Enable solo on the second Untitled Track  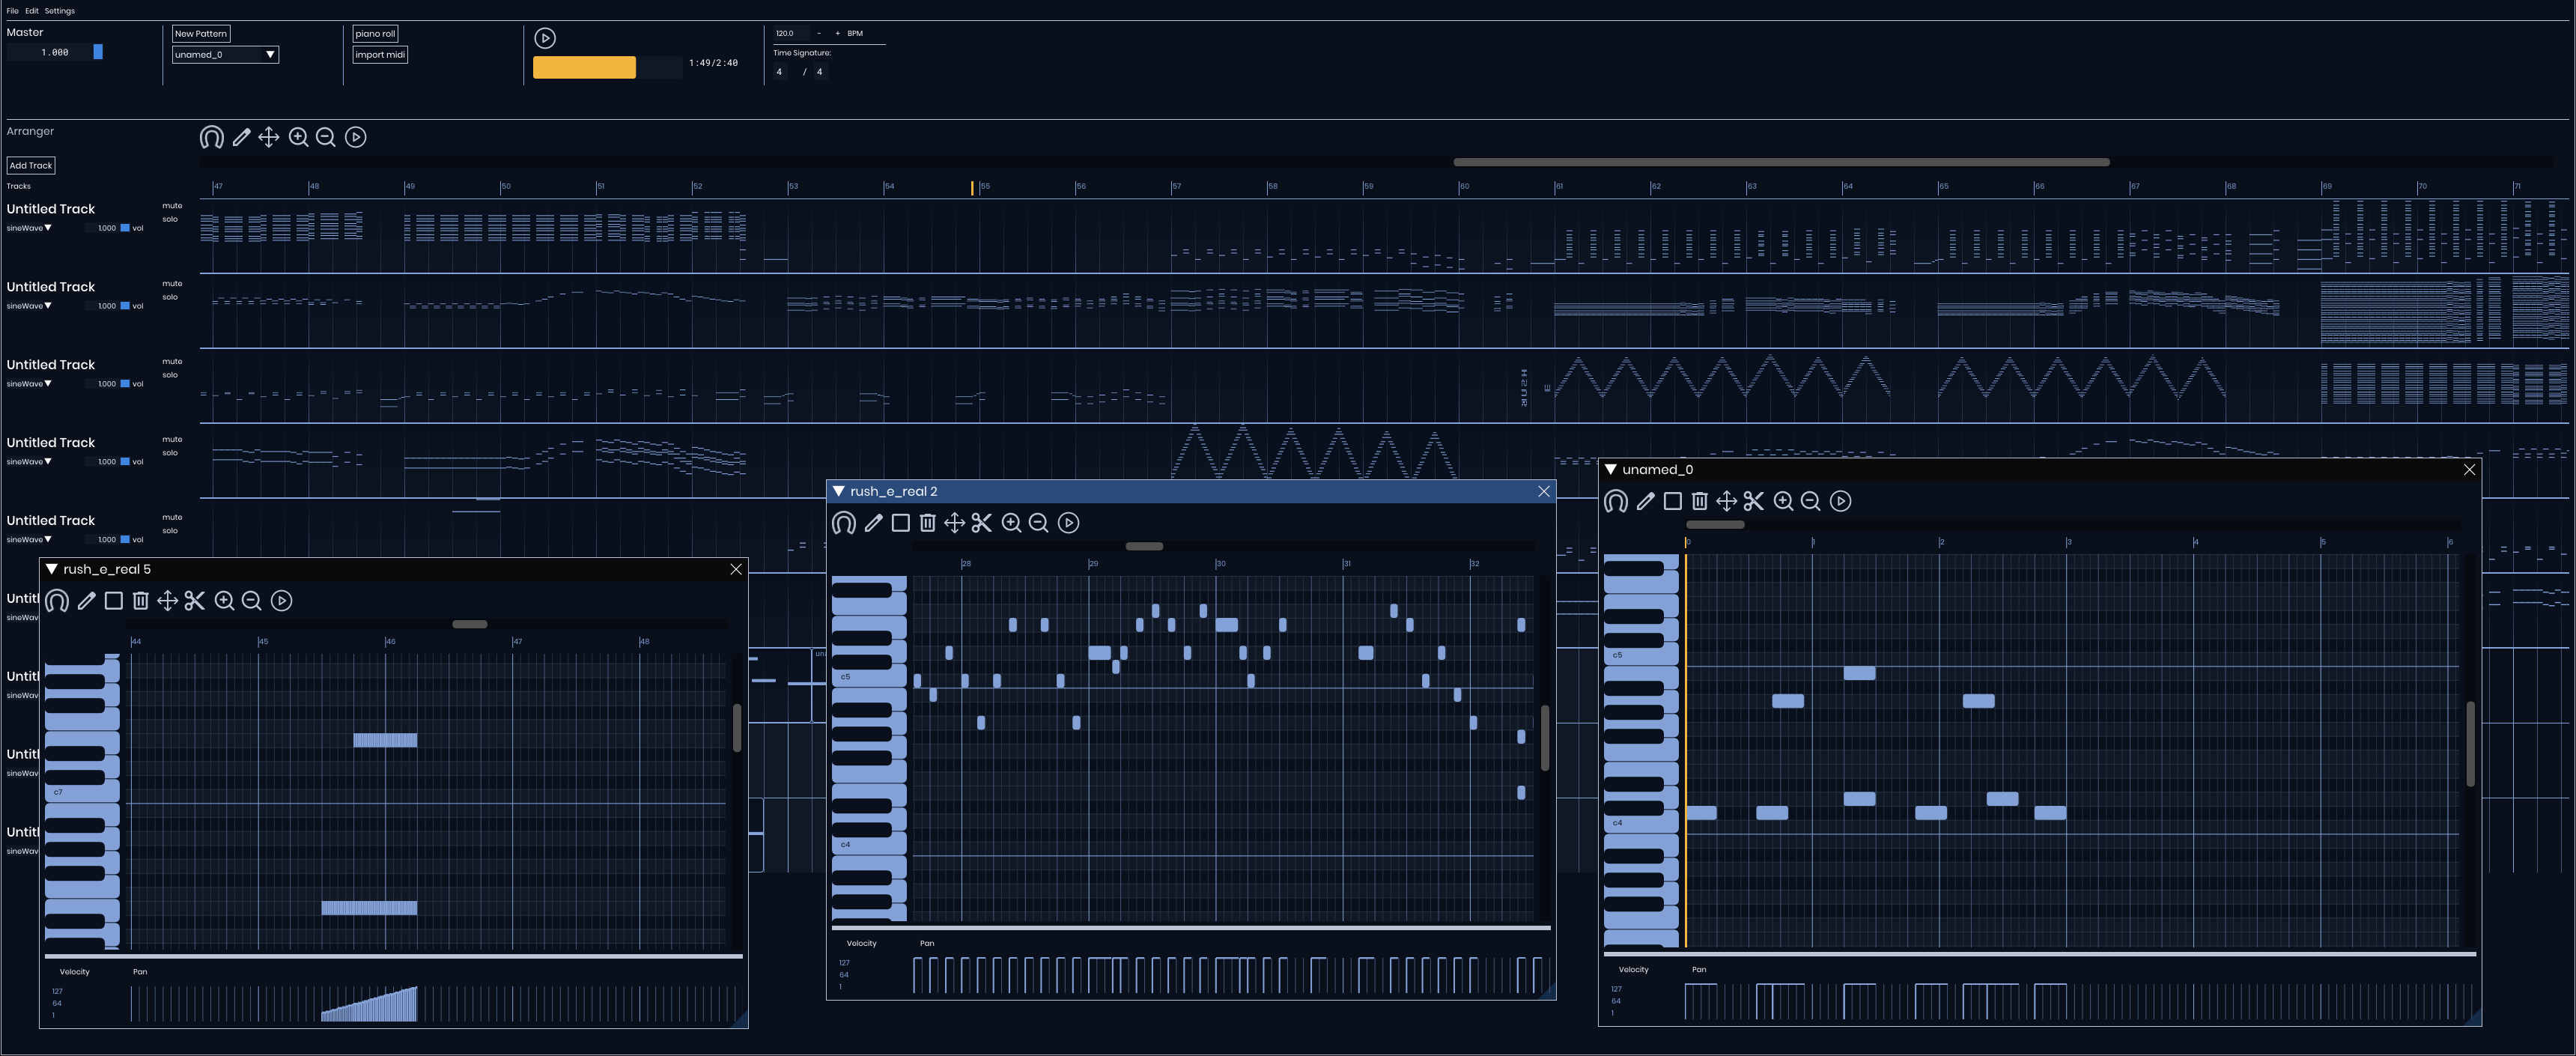coord(172,296)
